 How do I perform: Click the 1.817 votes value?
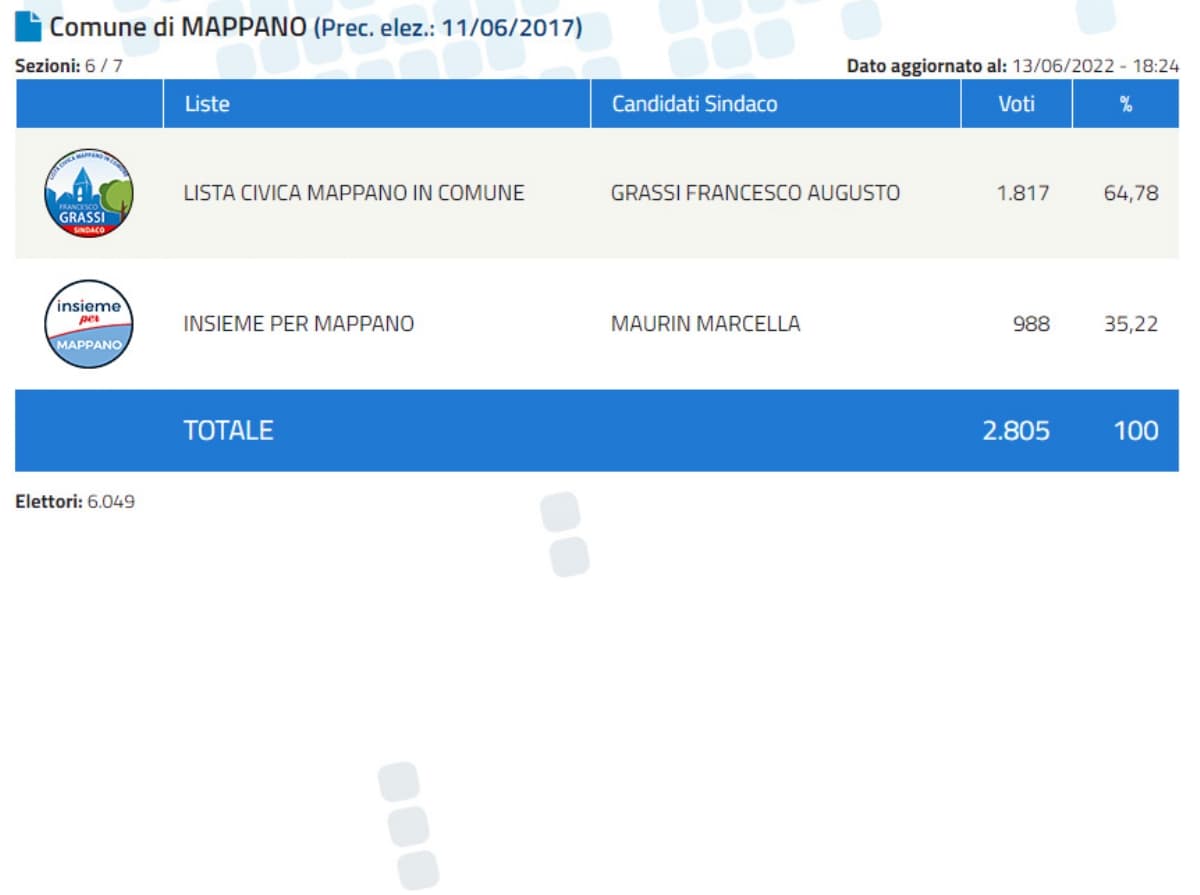1023,193
